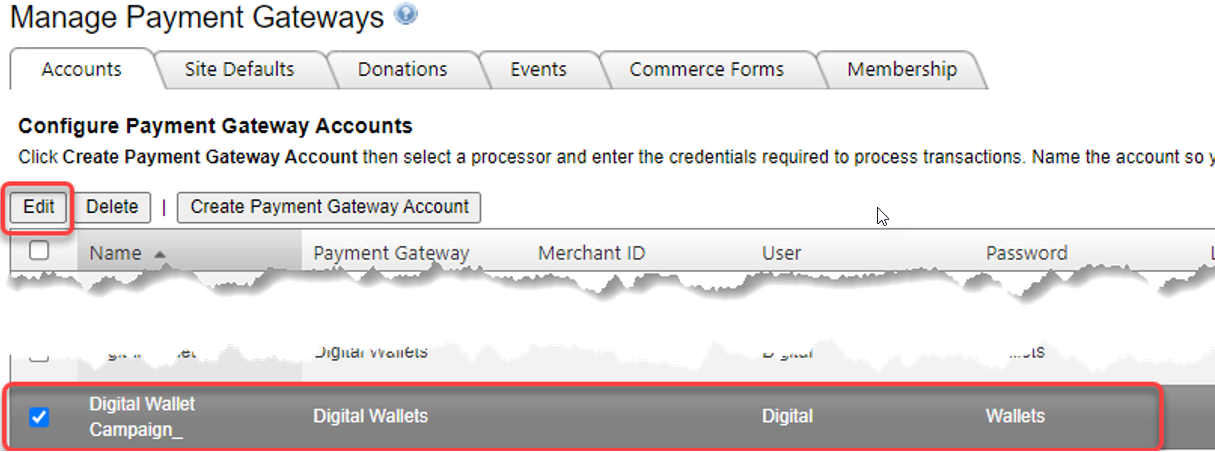Viewport: 1215px width, 452px height.
Task: Toggle the select-all checkbox in table header
Action: [x=39, y=251]
